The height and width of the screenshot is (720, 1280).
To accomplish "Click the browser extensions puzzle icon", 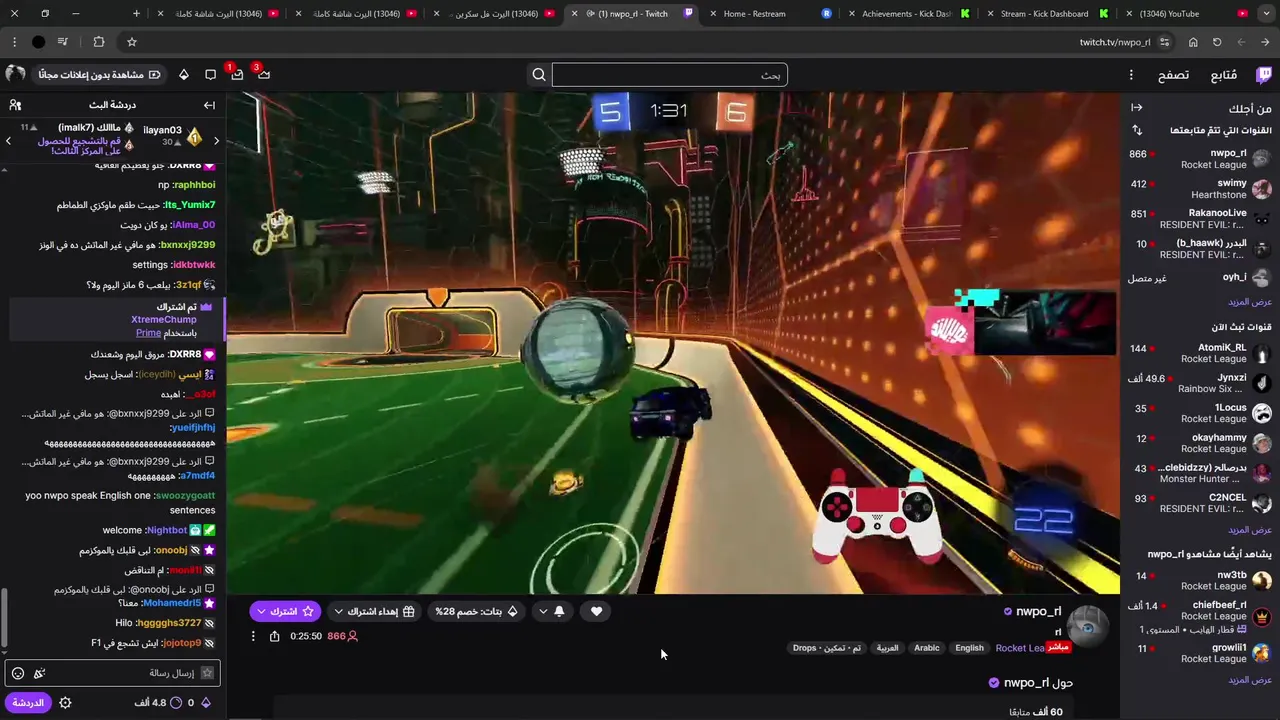I will coord(98,42).
